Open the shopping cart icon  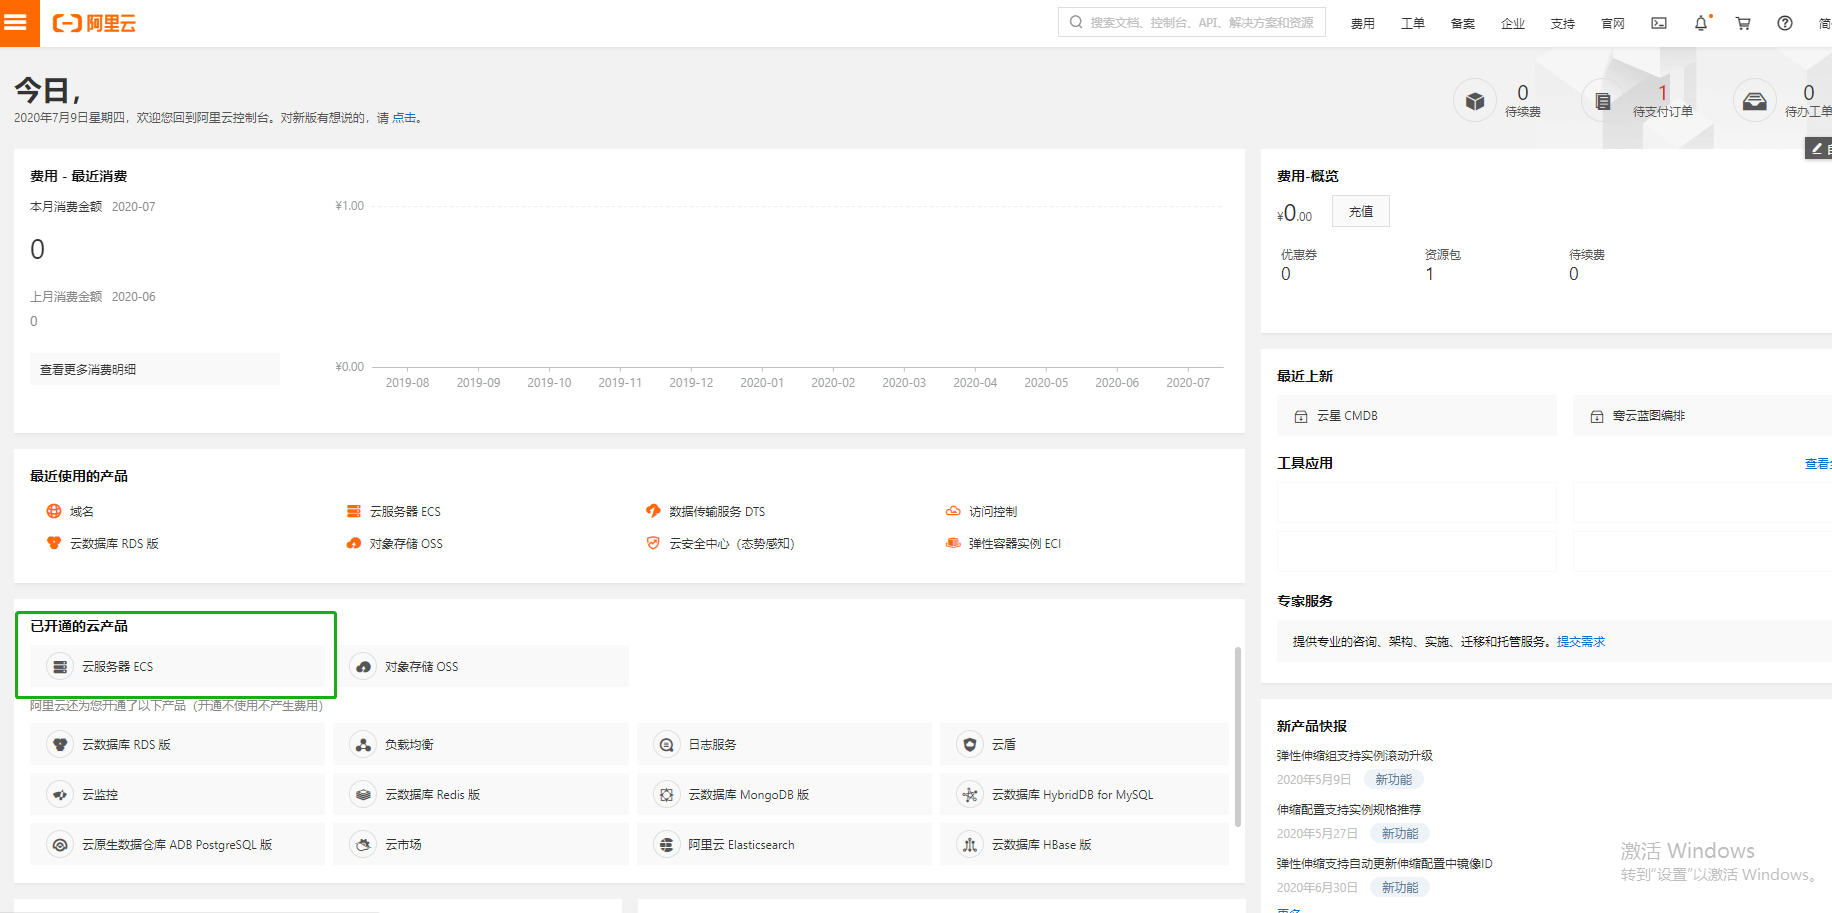tap(1743, 23)
